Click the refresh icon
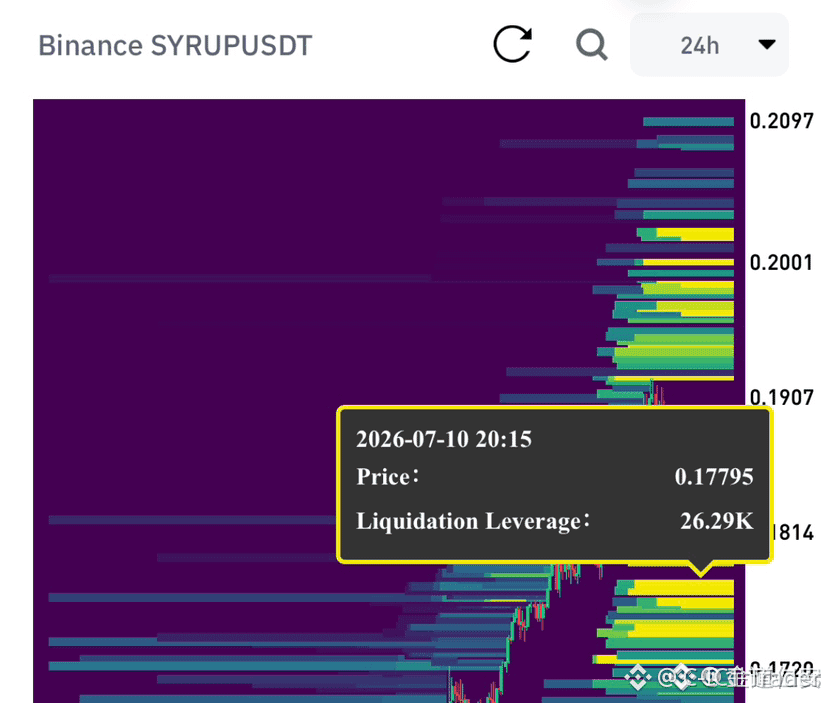Viewport: 829px width, 703px height. coord(512,44)
